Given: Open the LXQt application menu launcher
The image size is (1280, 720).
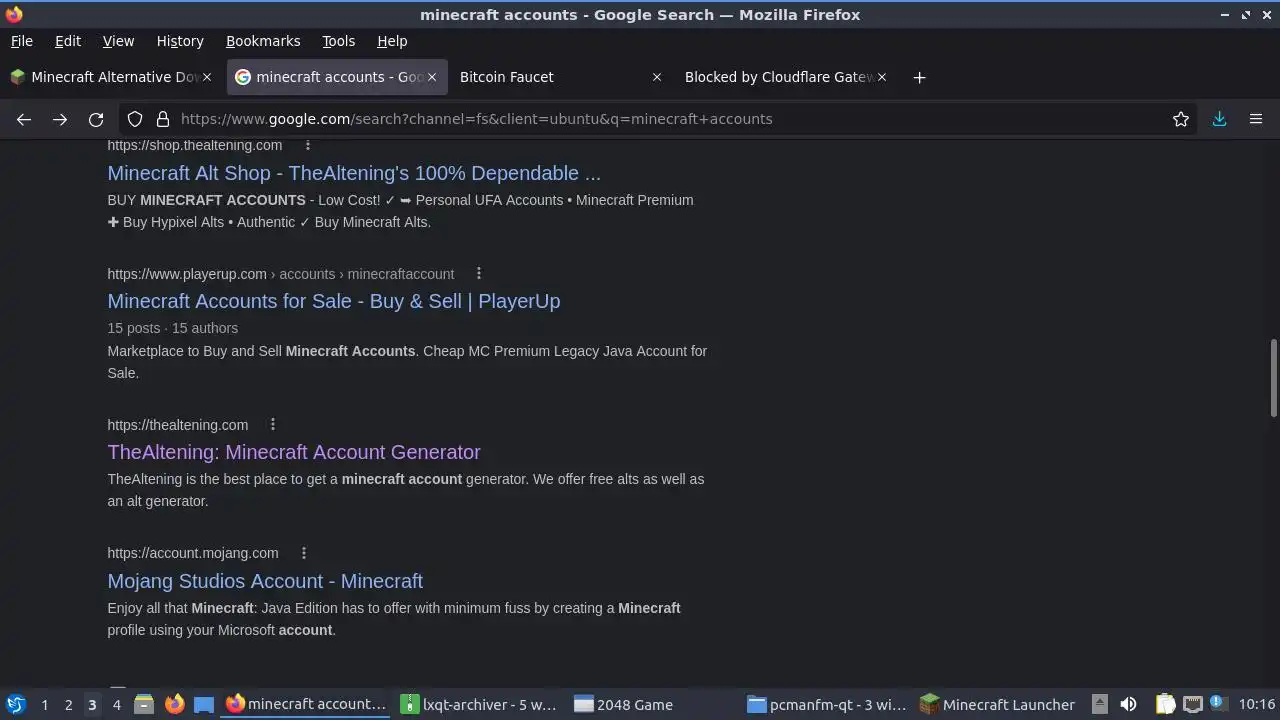Looking at the screenshot, I should [x=15, y=704].
